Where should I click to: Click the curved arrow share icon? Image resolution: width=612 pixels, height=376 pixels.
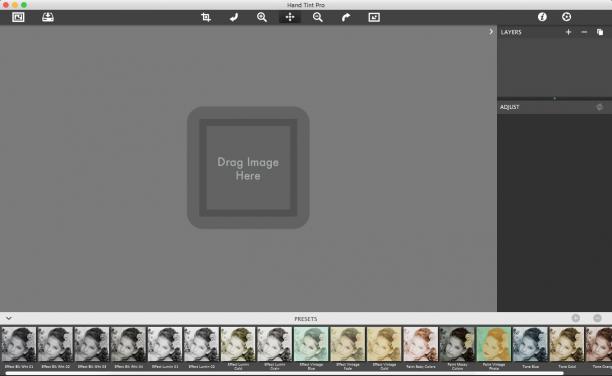point(346,17)
